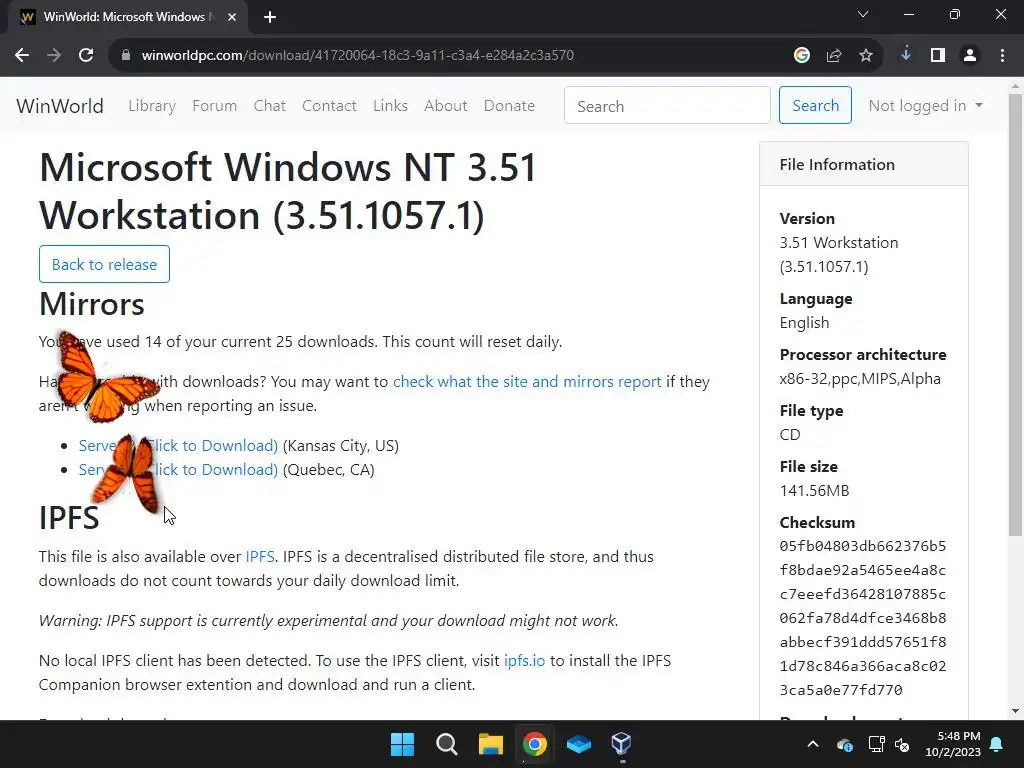Click the File size value 141.56MB

click(814, 490)
